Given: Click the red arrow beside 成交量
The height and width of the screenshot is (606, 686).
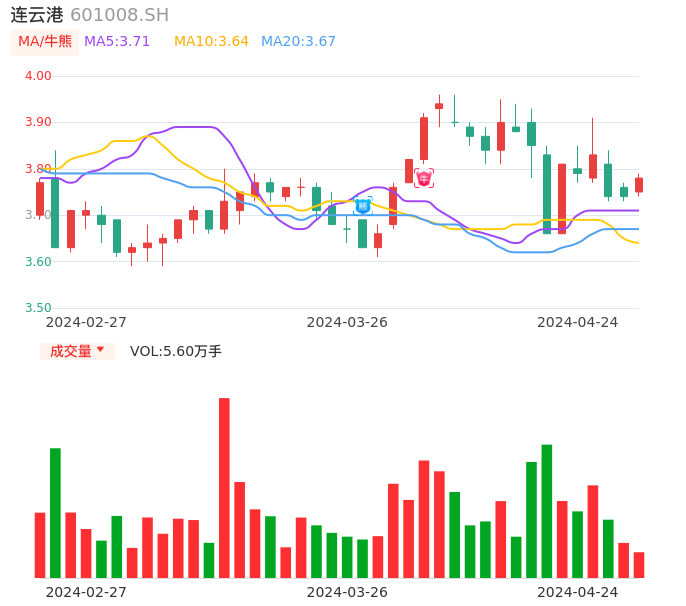Looking at the screenshot, I should coord(100,350).
